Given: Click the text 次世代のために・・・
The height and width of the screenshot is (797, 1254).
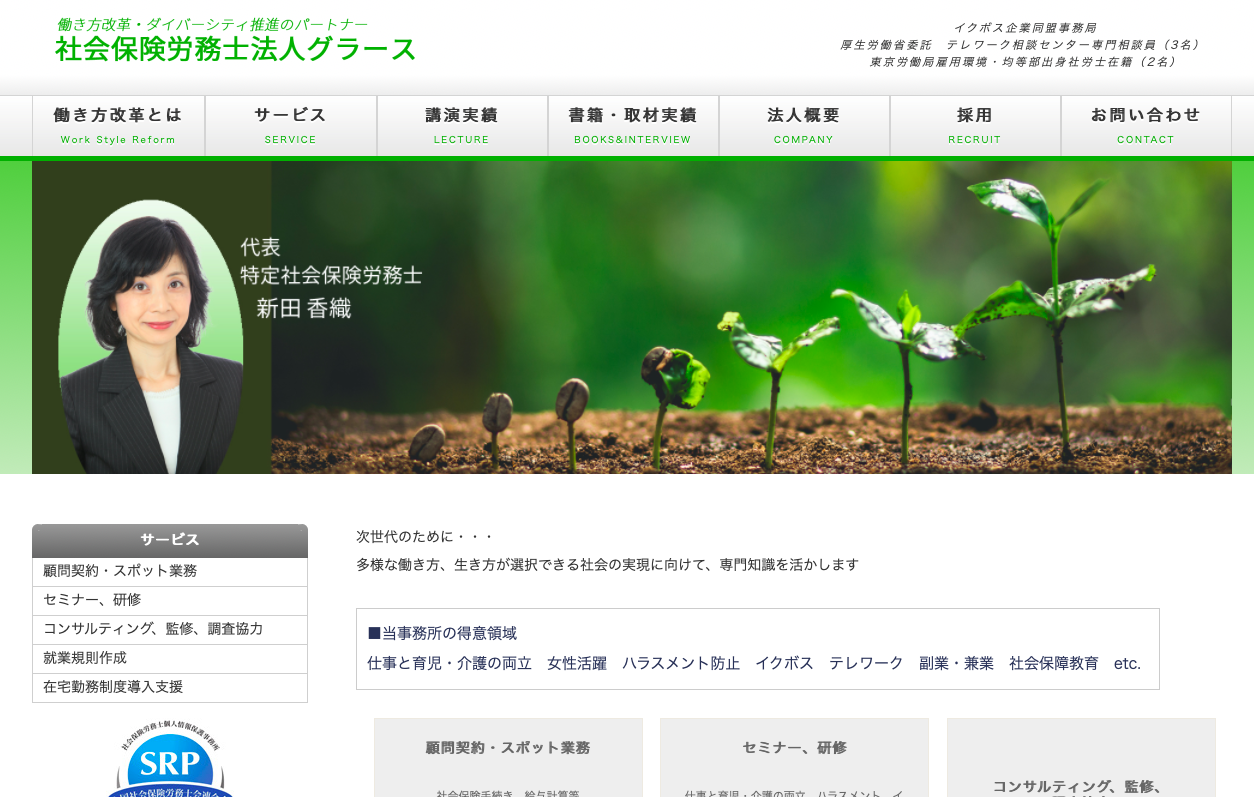Looking at the screenshot, I should click(425, 537).
